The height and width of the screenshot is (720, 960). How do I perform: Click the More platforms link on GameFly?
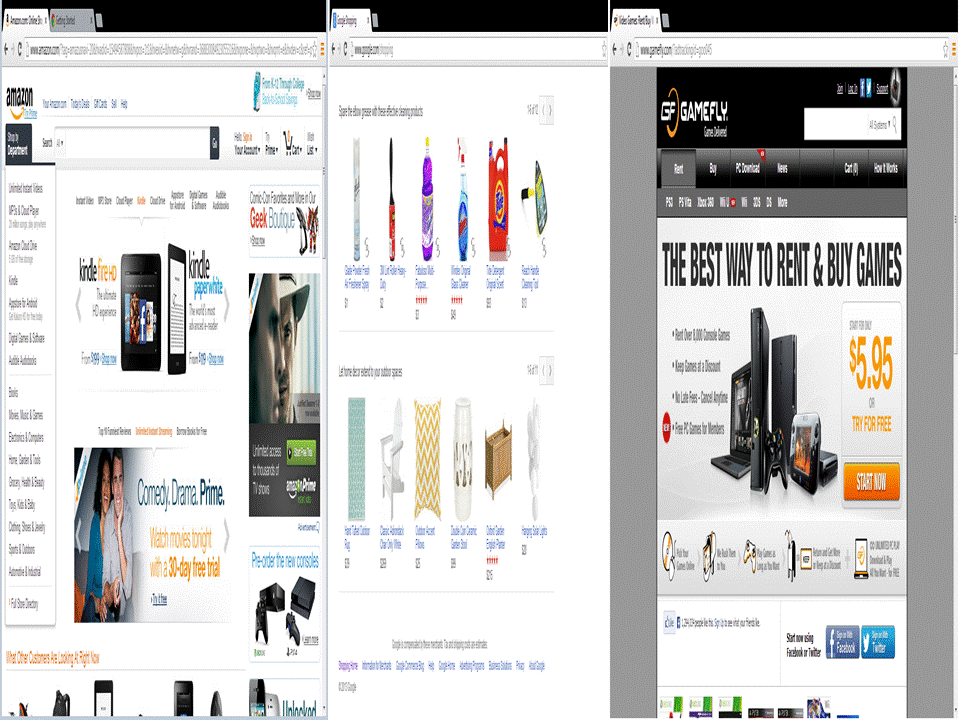pos(782,203)
